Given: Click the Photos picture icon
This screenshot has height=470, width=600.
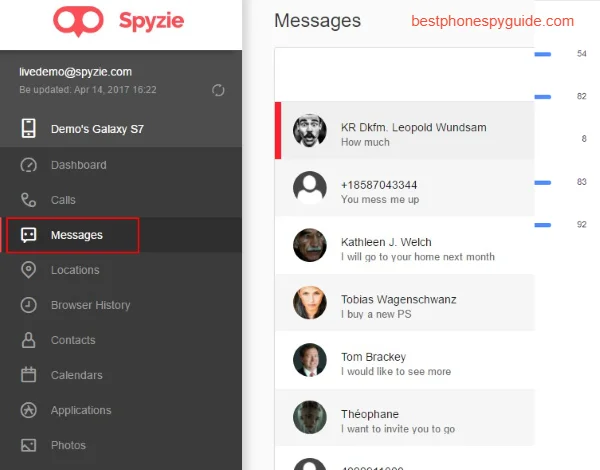Looking at the screenshot, I should click(x=29, y=445).
